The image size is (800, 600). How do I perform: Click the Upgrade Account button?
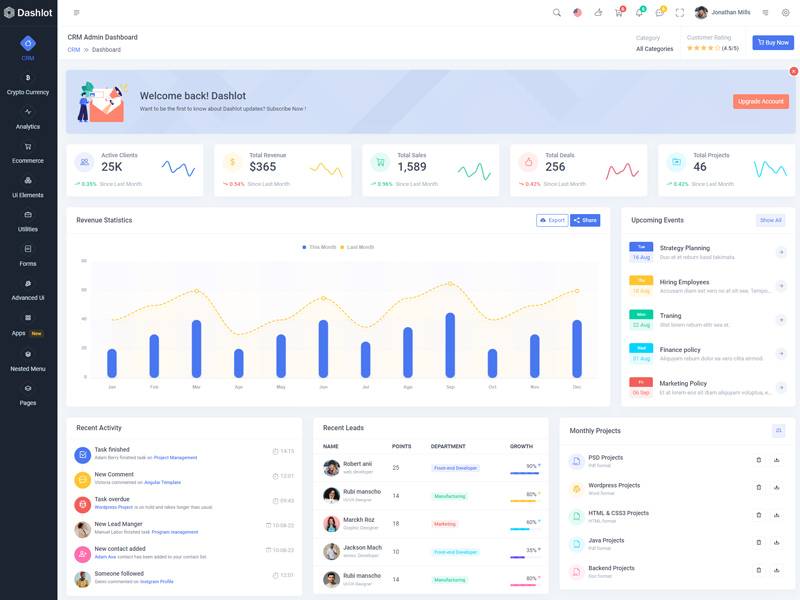[x=760, y=101]
